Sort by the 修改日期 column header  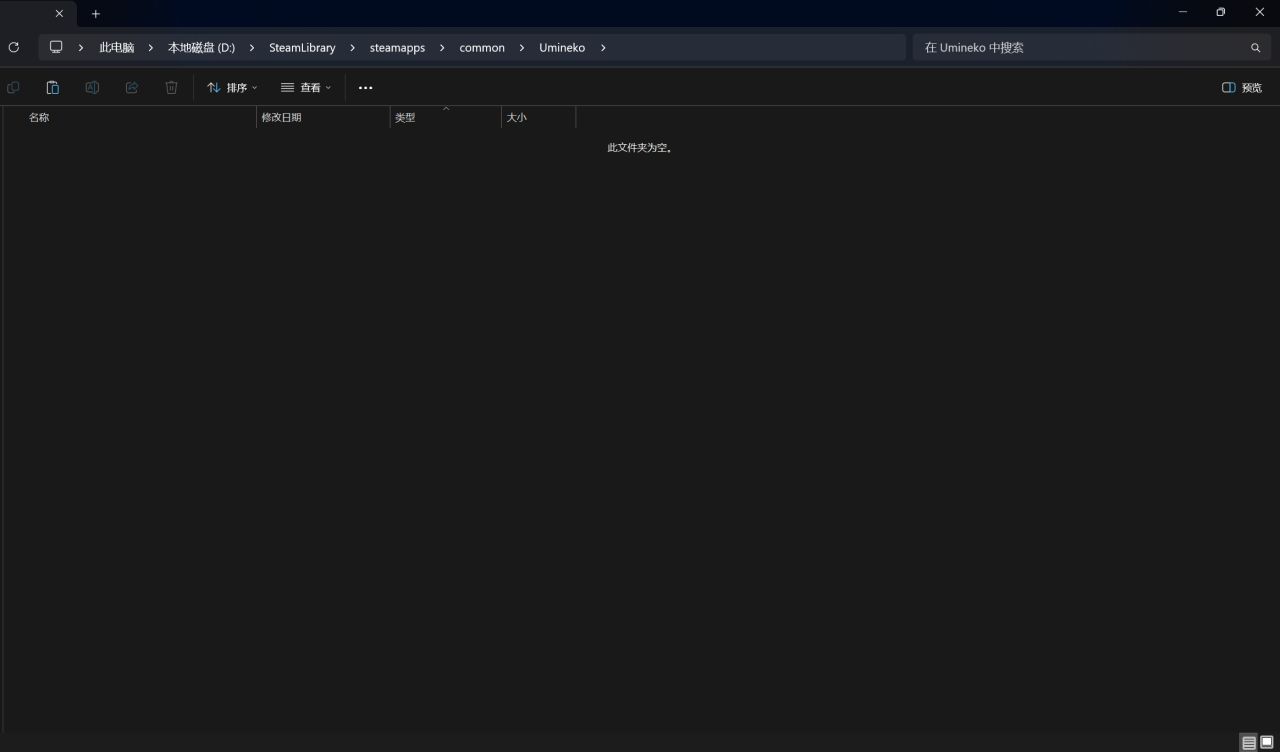[323, 117]
